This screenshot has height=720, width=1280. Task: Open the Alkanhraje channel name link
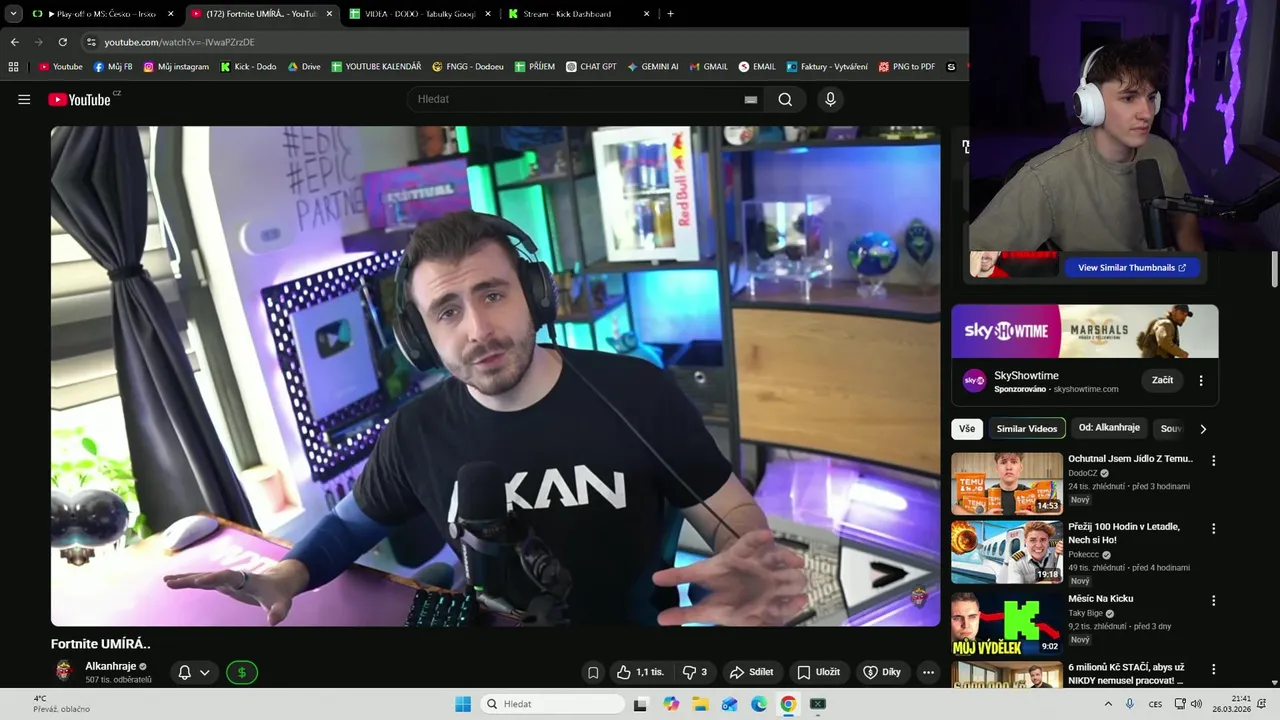[x=110, y=666]
